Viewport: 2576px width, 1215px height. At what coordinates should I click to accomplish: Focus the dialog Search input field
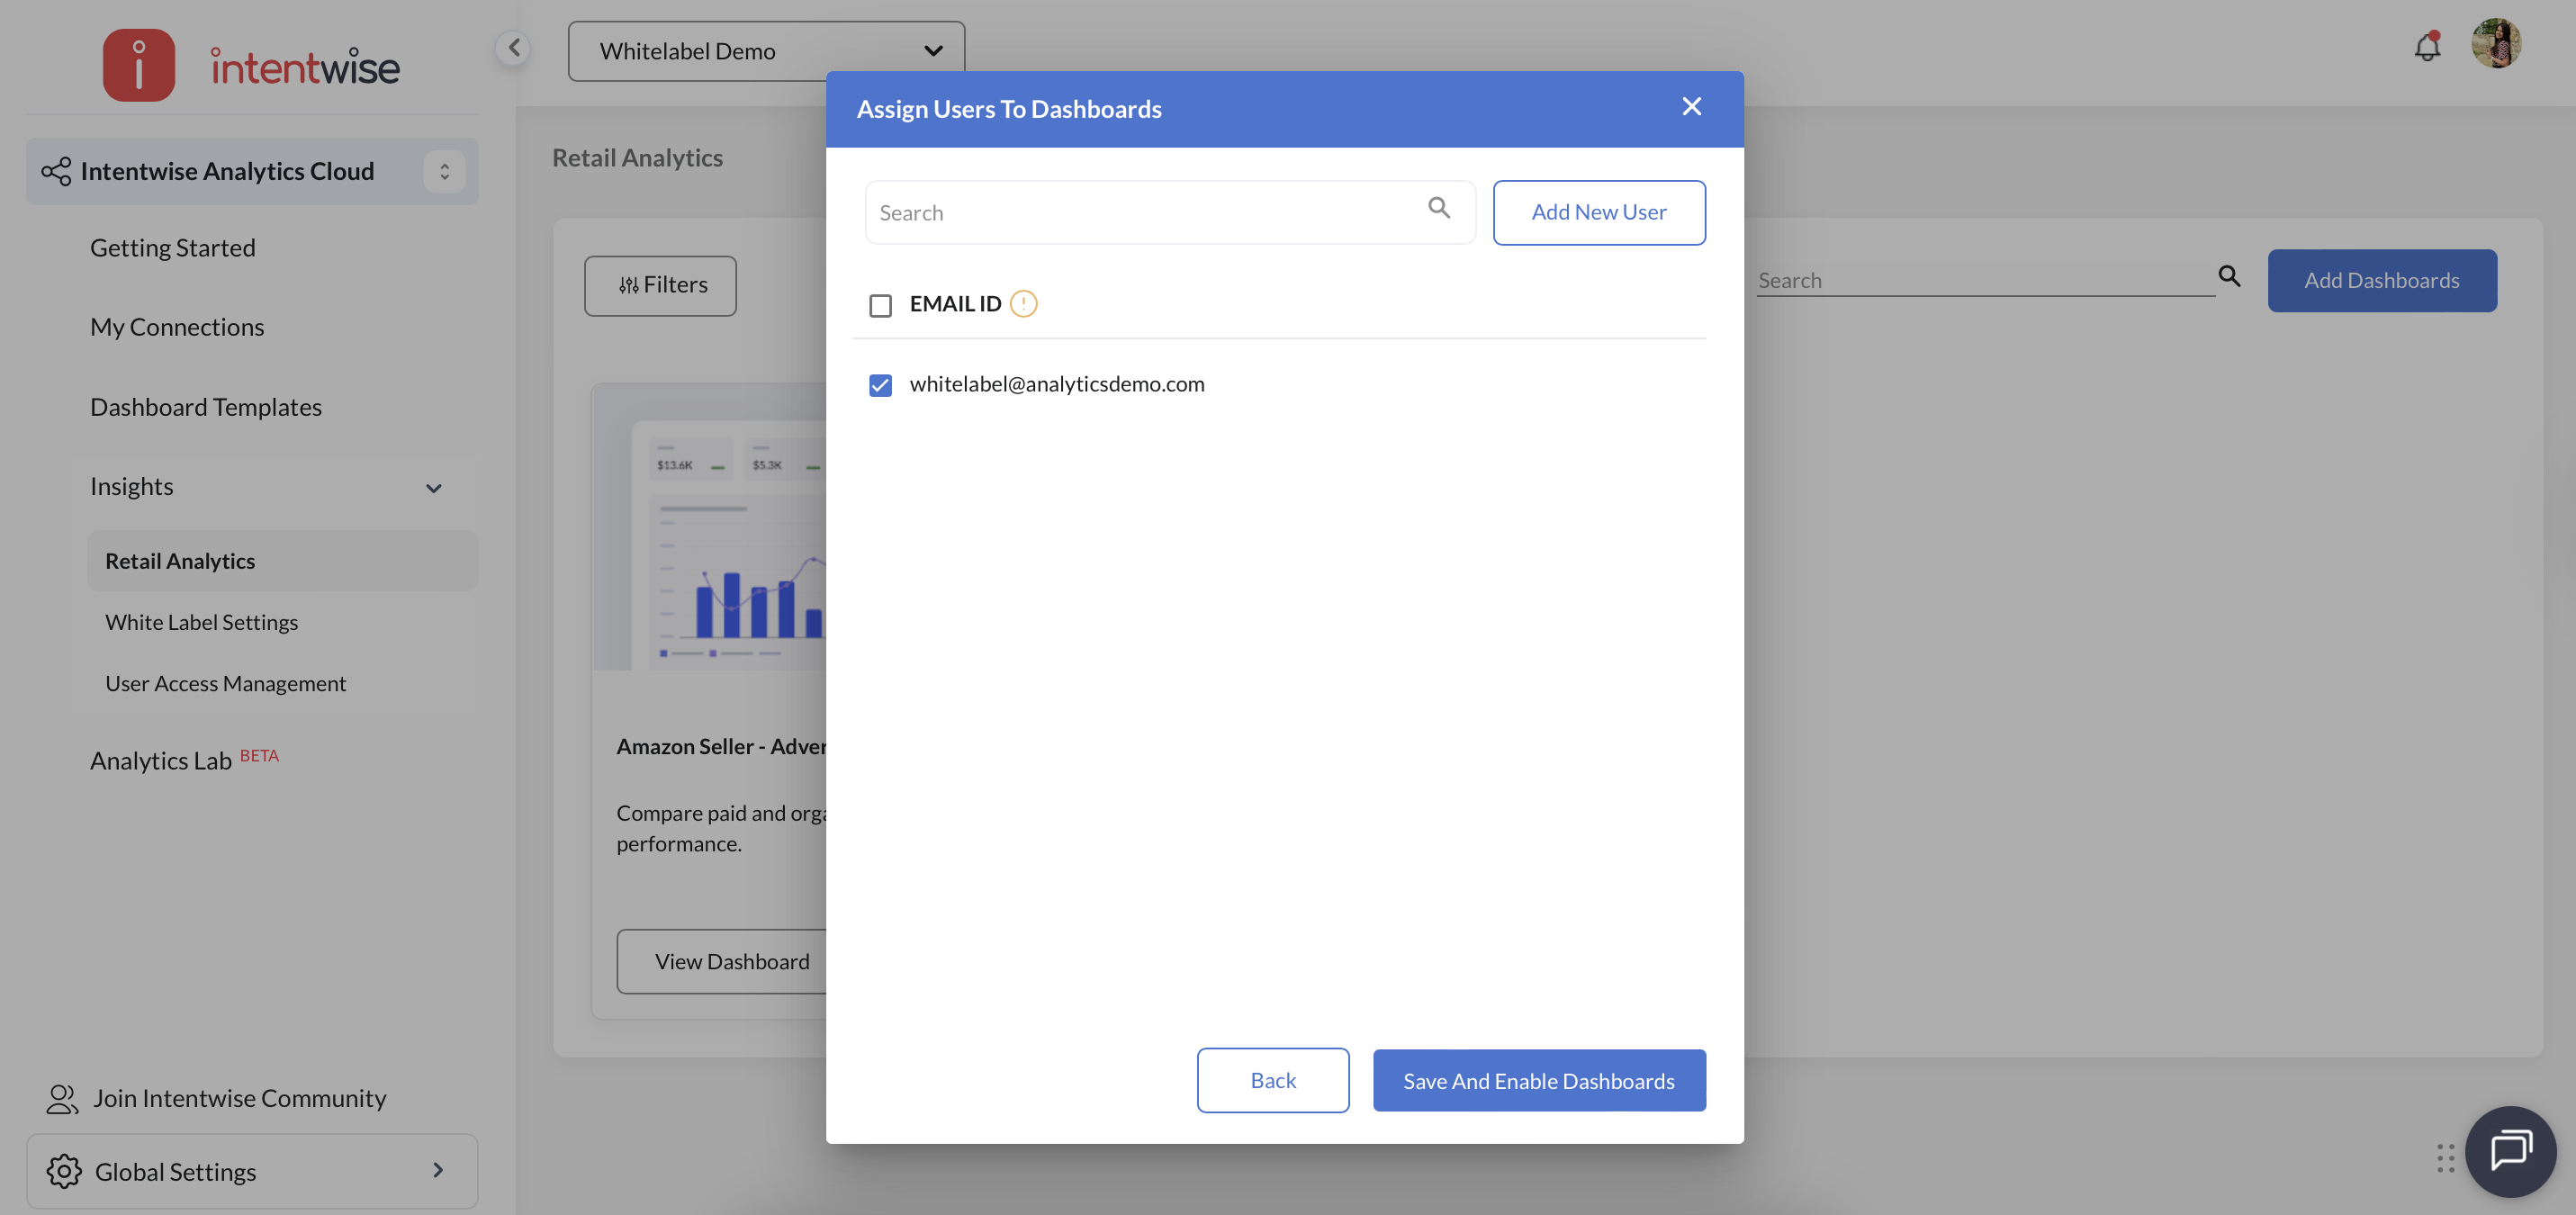pos(1140,213)
